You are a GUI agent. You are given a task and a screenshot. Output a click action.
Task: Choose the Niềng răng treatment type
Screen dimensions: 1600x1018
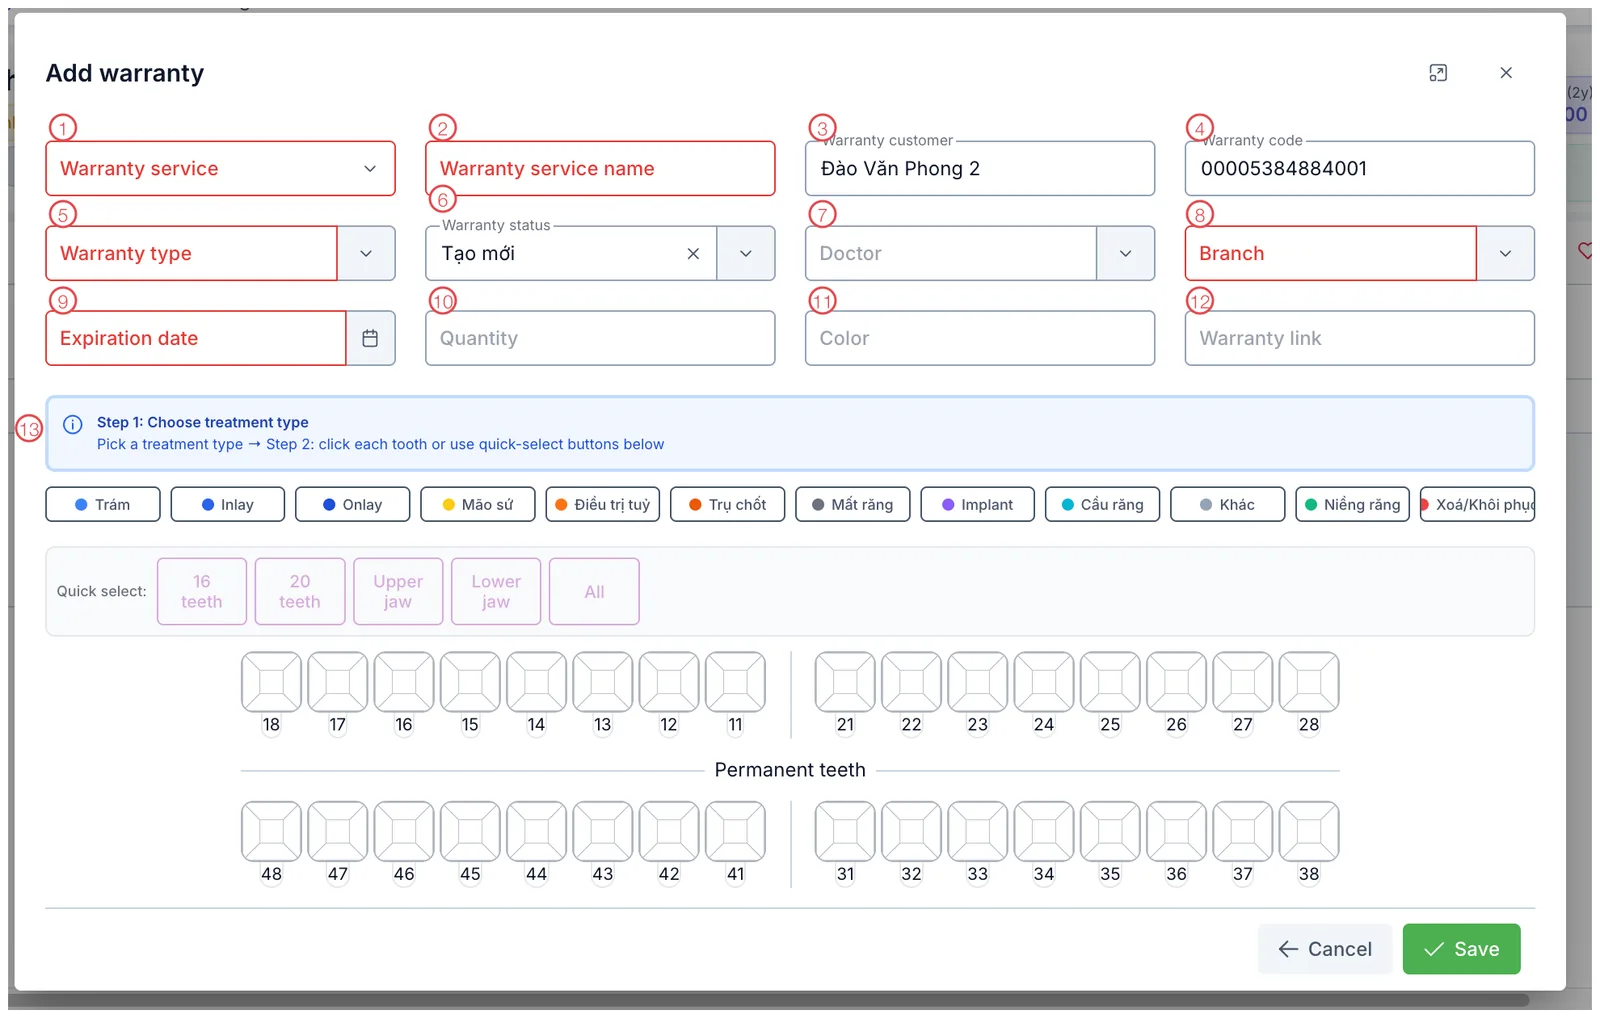coord(1353,504)
